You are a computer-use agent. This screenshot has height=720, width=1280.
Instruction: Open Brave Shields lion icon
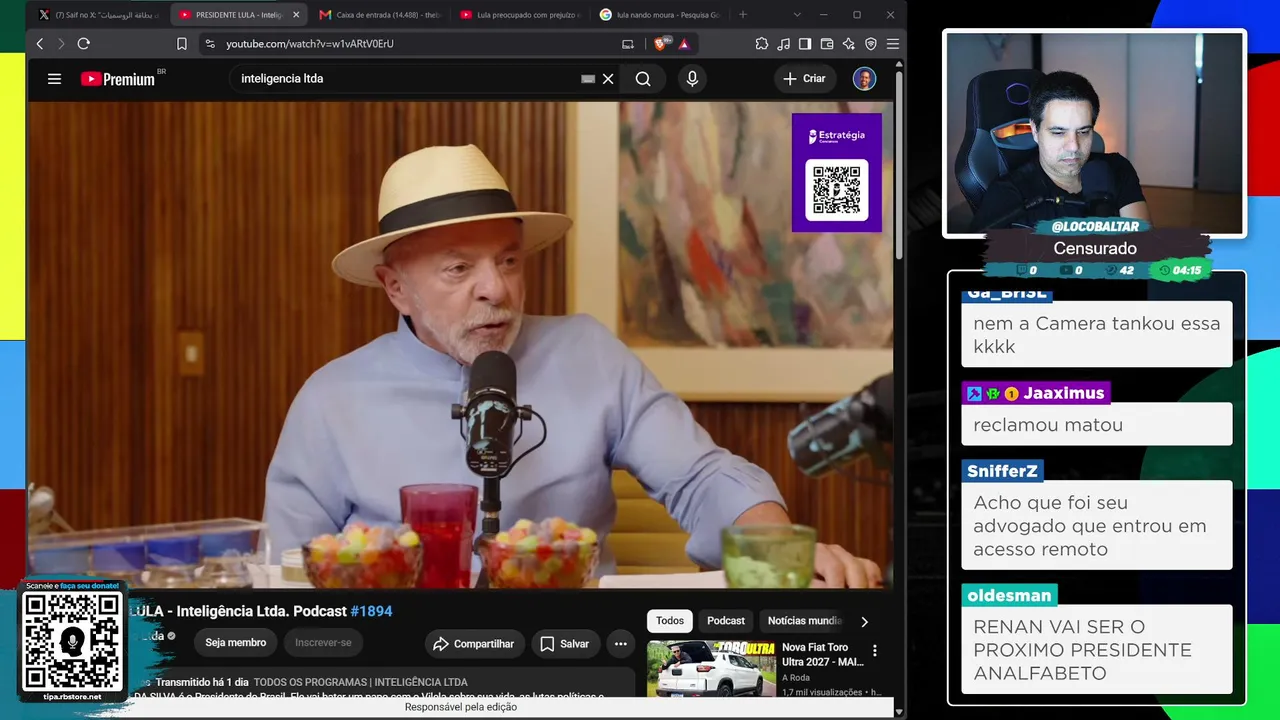[x=661, y=44]
